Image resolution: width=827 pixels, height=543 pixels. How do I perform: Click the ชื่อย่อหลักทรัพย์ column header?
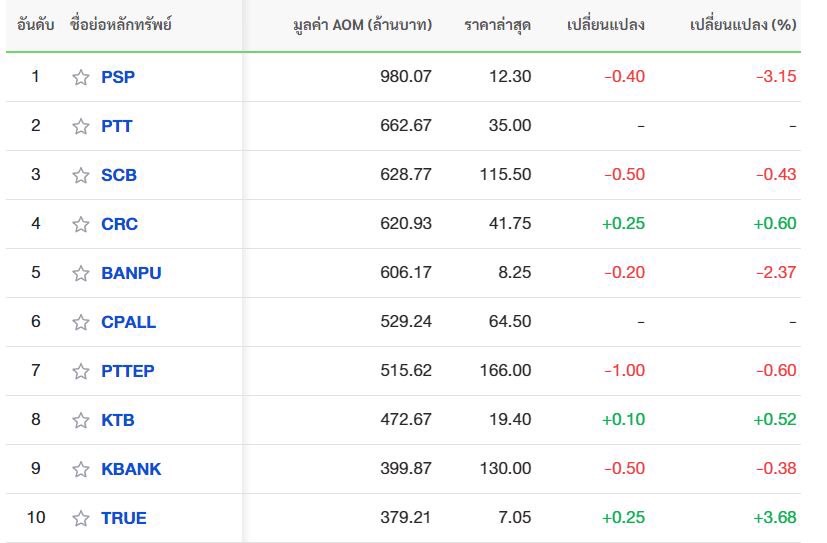pyautogui.click(x=121, y=25)
